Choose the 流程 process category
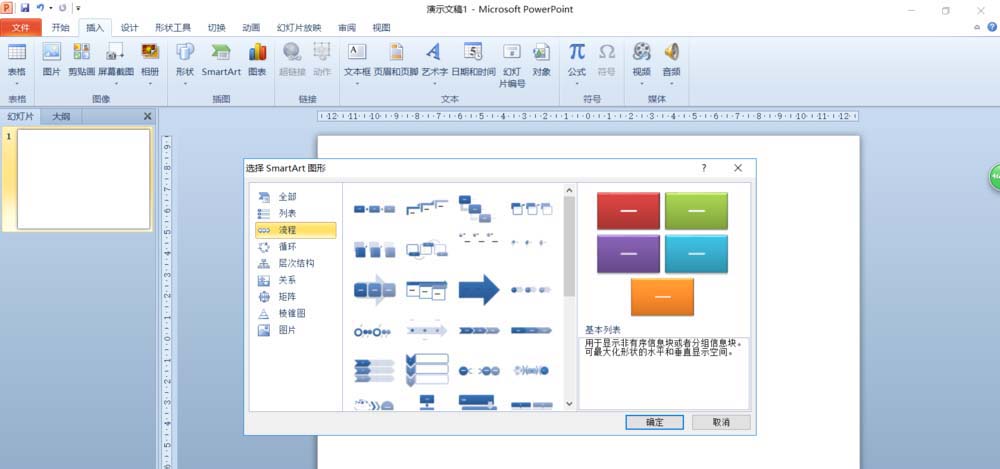This screenshot has width=1000, height=469. click(295, 230)
